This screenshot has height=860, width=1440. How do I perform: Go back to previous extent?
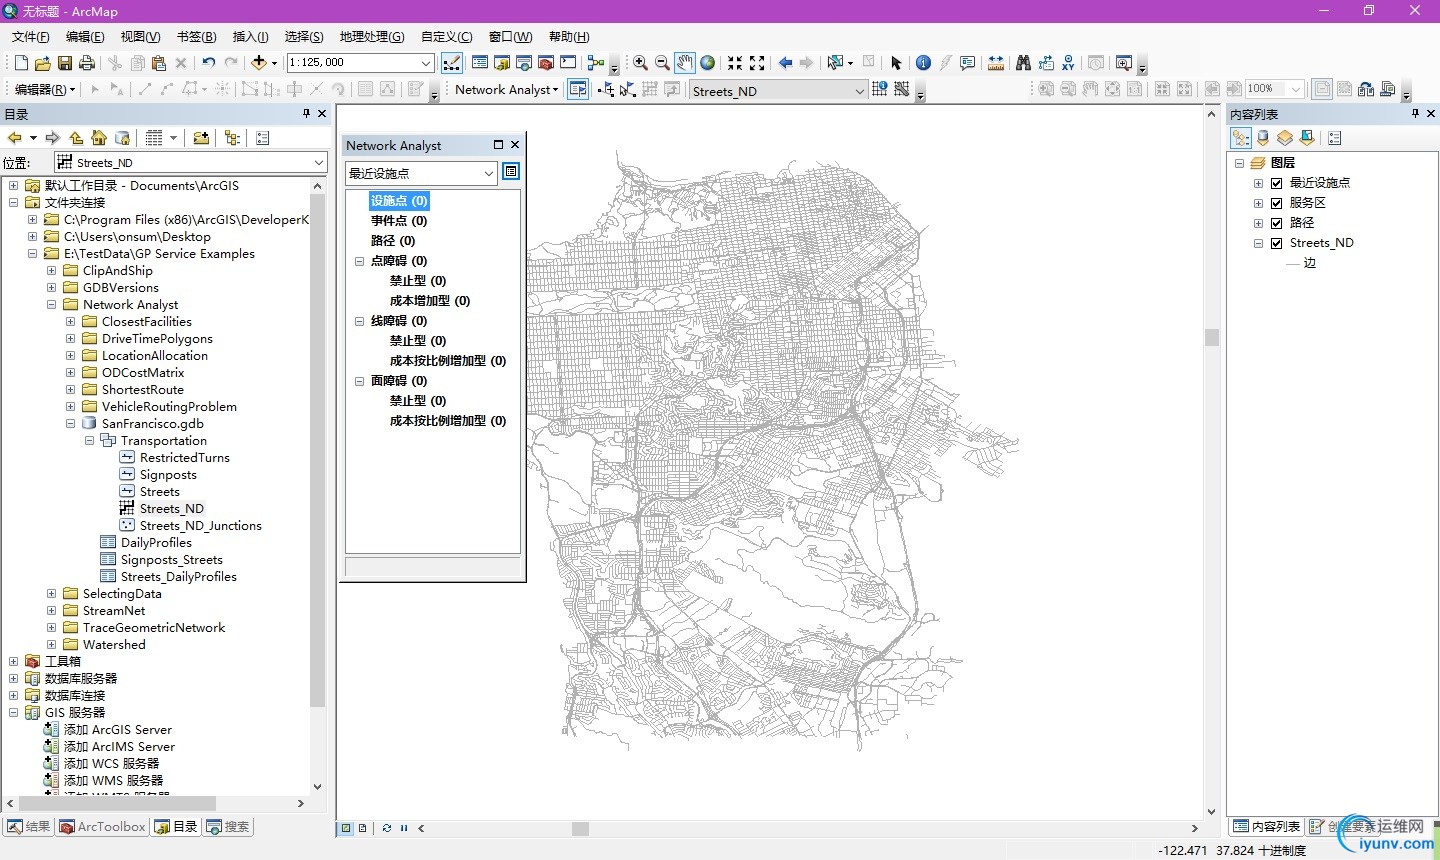785,63
